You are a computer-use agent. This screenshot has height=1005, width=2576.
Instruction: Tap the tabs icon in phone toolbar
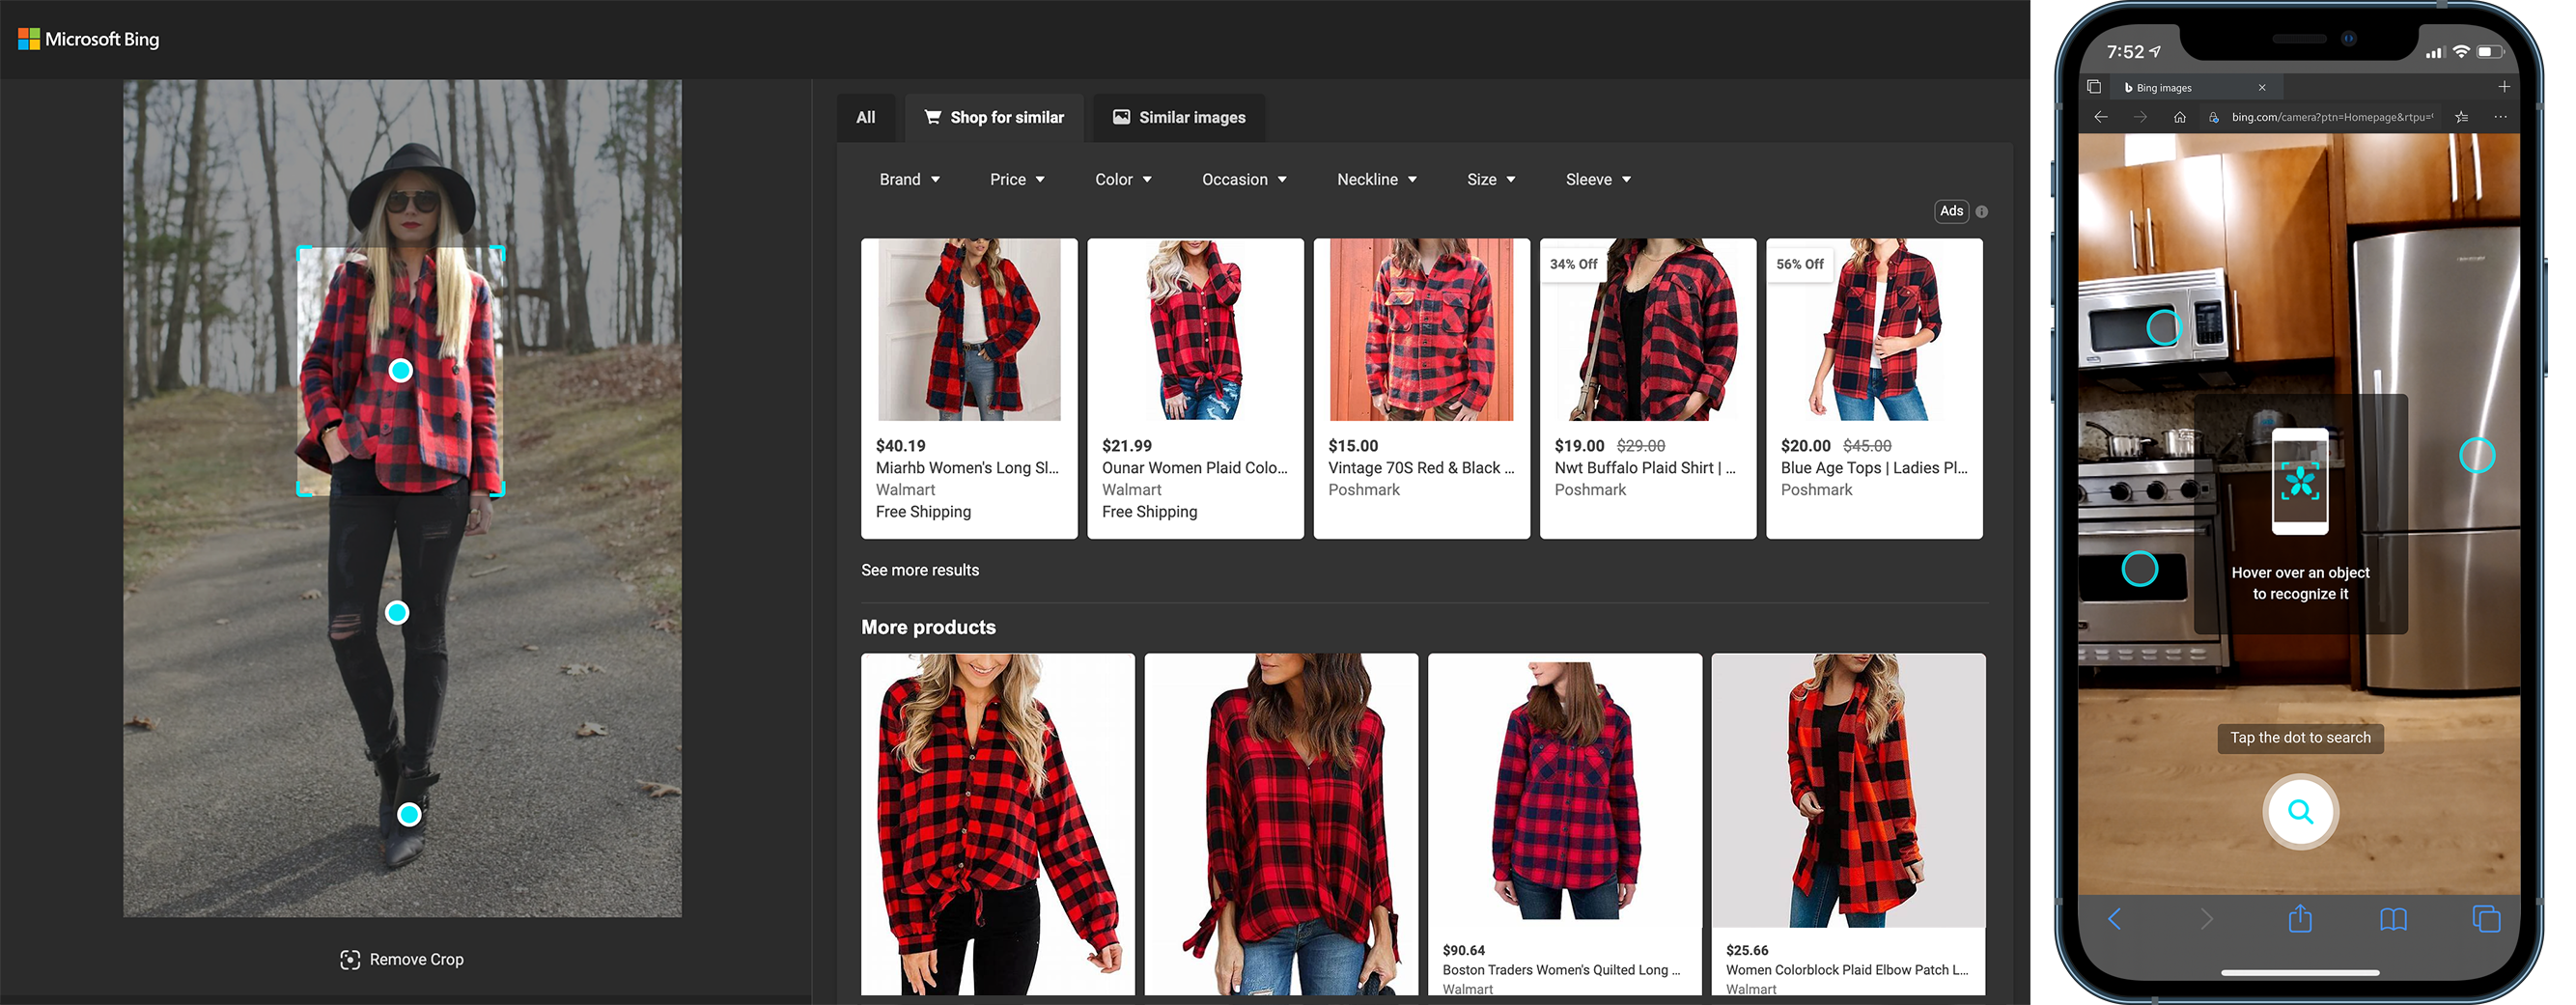click(x=2485, y=918)
